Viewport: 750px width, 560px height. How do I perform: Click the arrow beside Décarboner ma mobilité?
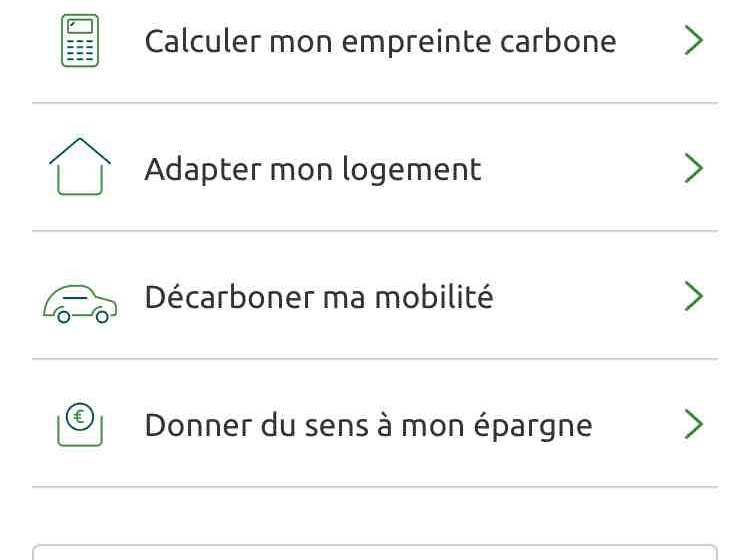(x=693, y=297)
